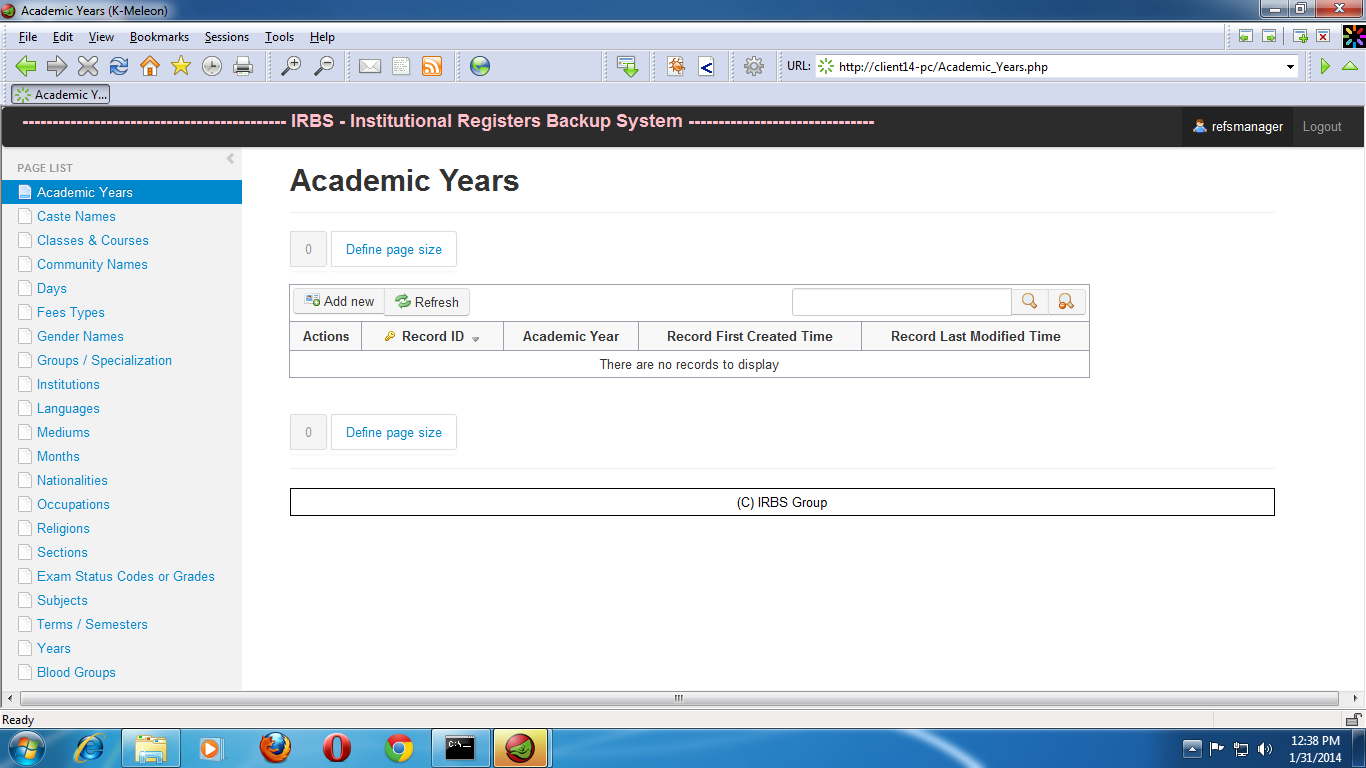The height and width of the screenshot is (768, 1366).
Task: Click the green Back arrow button
Action: [x=26, y=67]
